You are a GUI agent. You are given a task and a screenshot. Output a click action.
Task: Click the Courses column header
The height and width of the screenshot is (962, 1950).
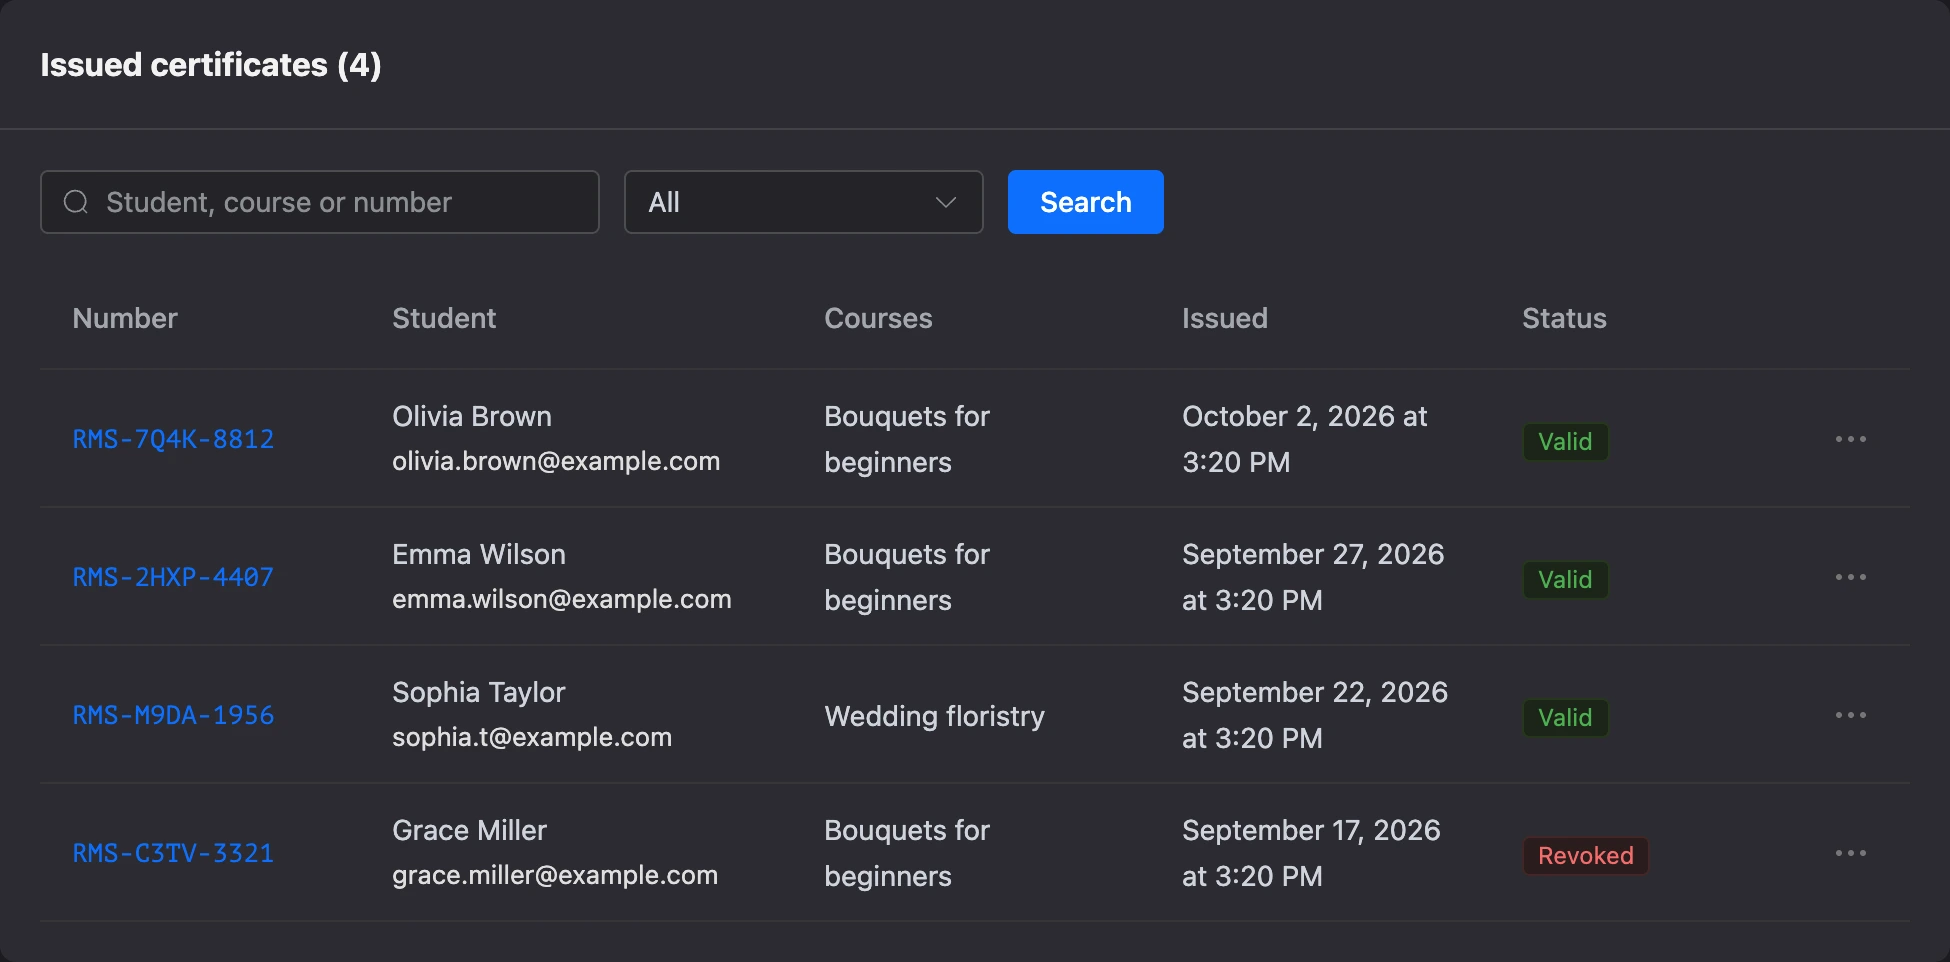coord(878,318)
